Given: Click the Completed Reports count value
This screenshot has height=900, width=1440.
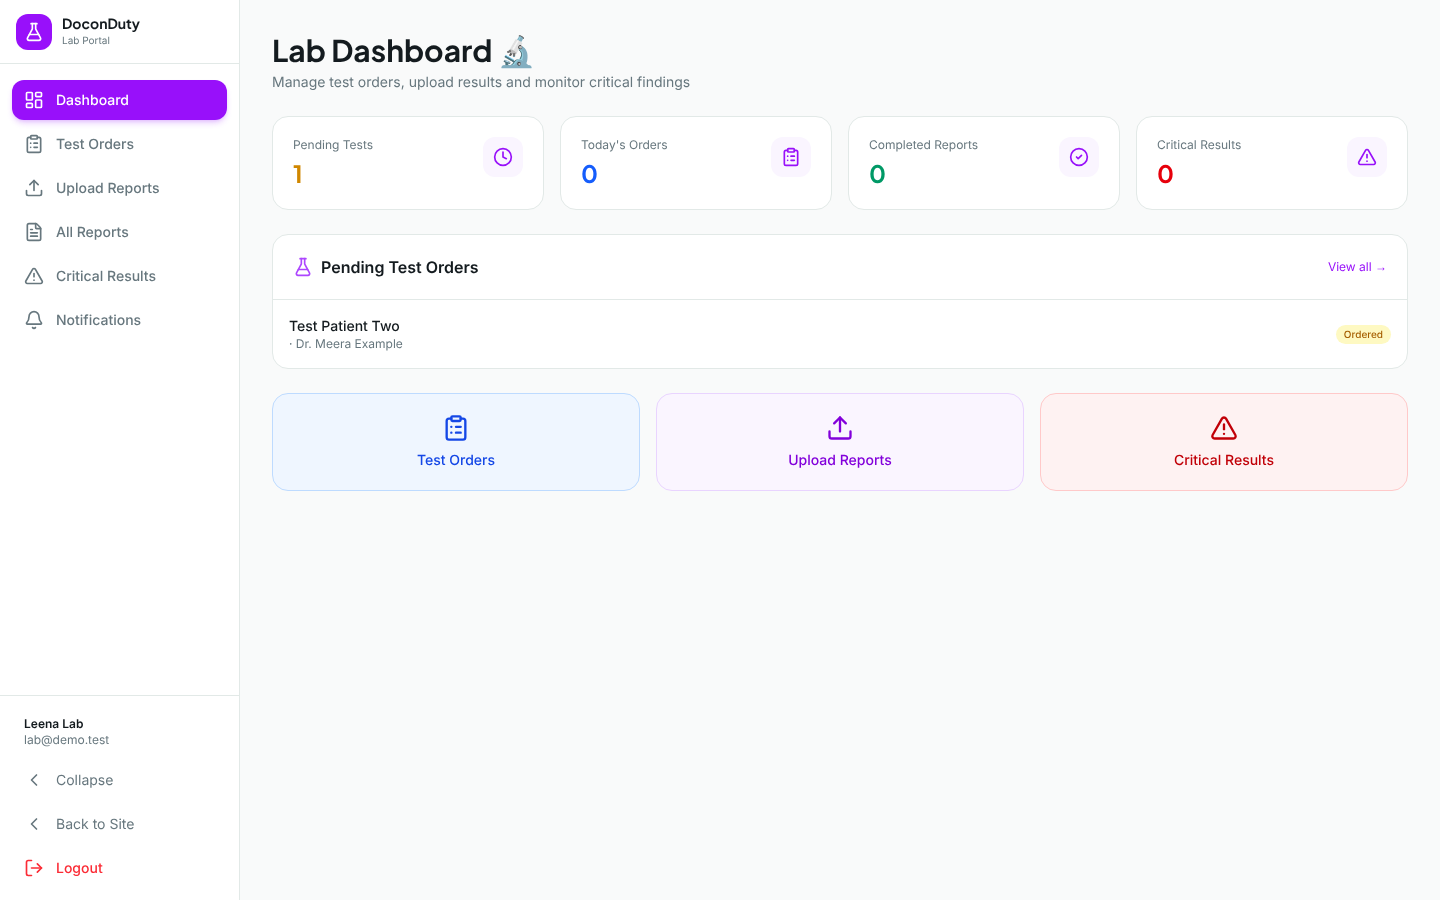Looking at the screenshot, I should tap(877, 174).
